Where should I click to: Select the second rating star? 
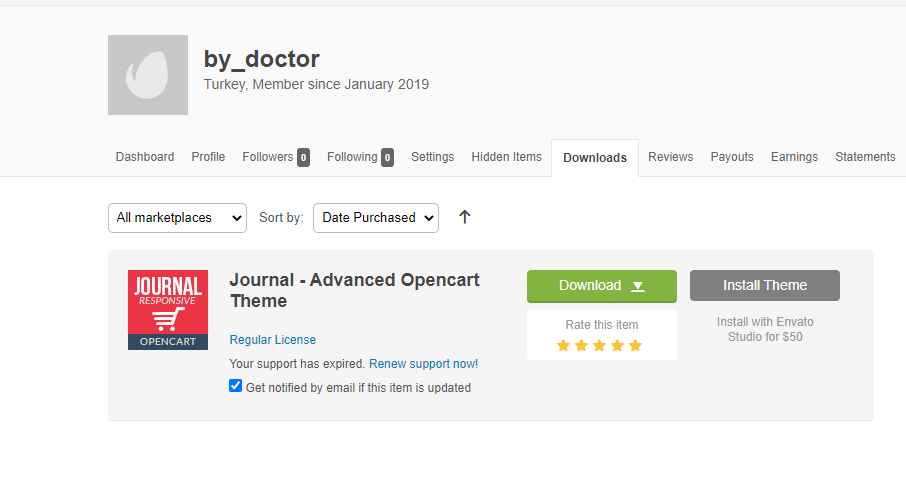[x=582, y=346]
